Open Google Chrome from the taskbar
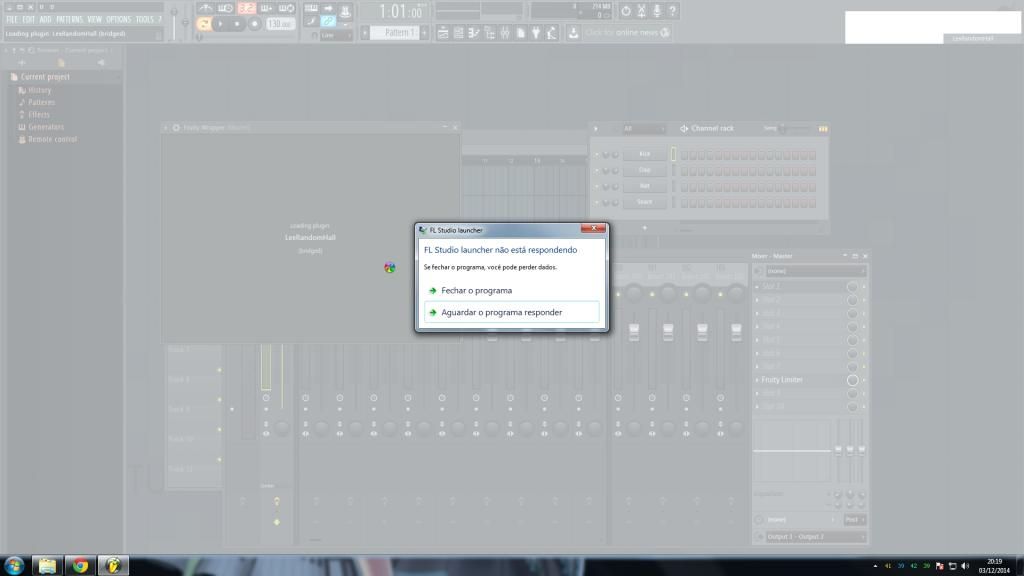 click(x=79, y=565)
